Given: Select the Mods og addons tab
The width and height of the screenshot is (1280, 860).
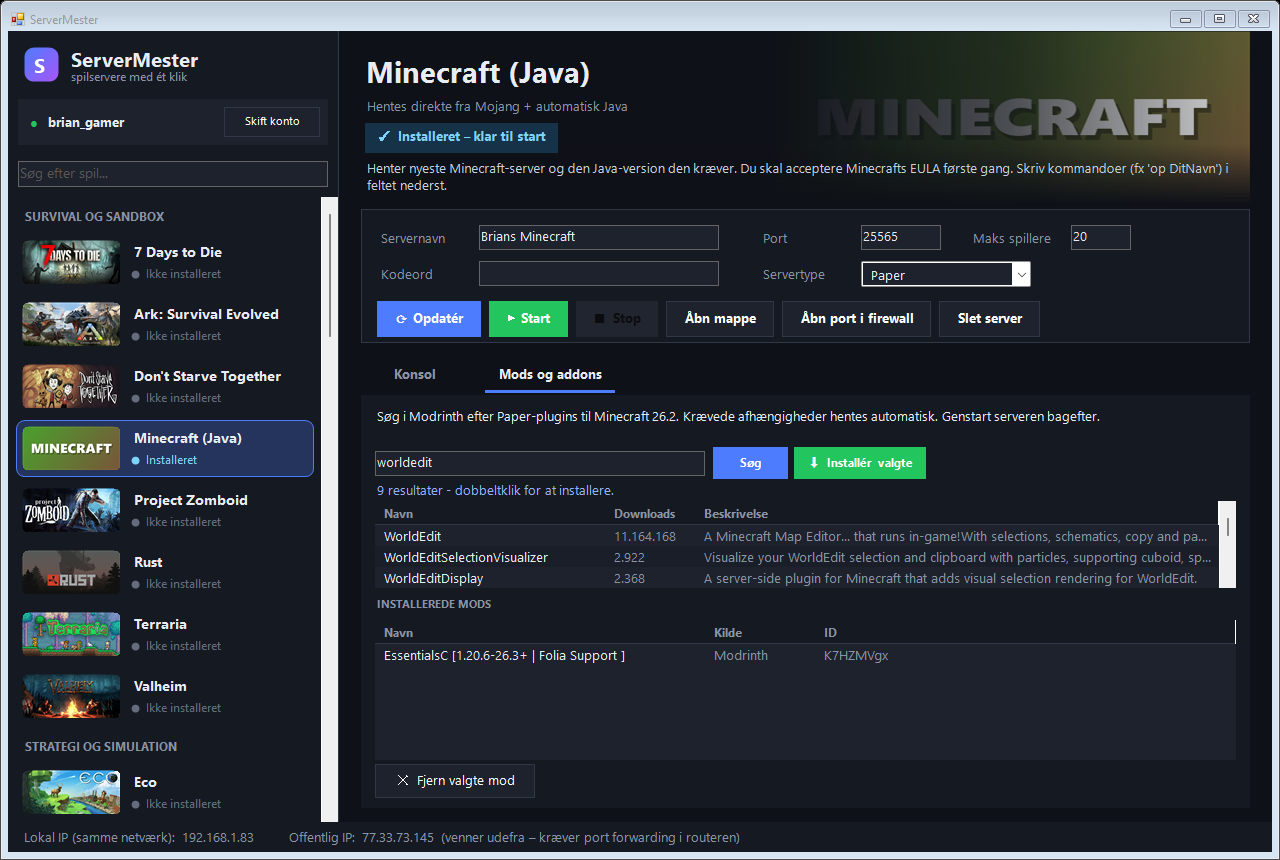Looking at the screenshot, I should [x=551, y=375].
